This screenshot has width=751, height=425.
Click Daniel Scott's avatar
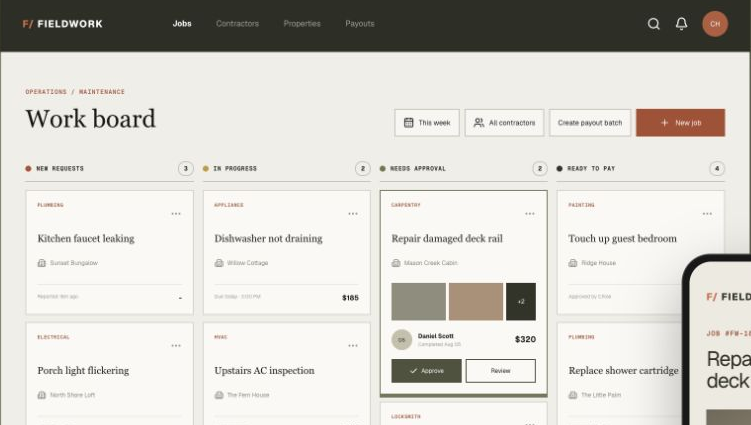[401, 340]
